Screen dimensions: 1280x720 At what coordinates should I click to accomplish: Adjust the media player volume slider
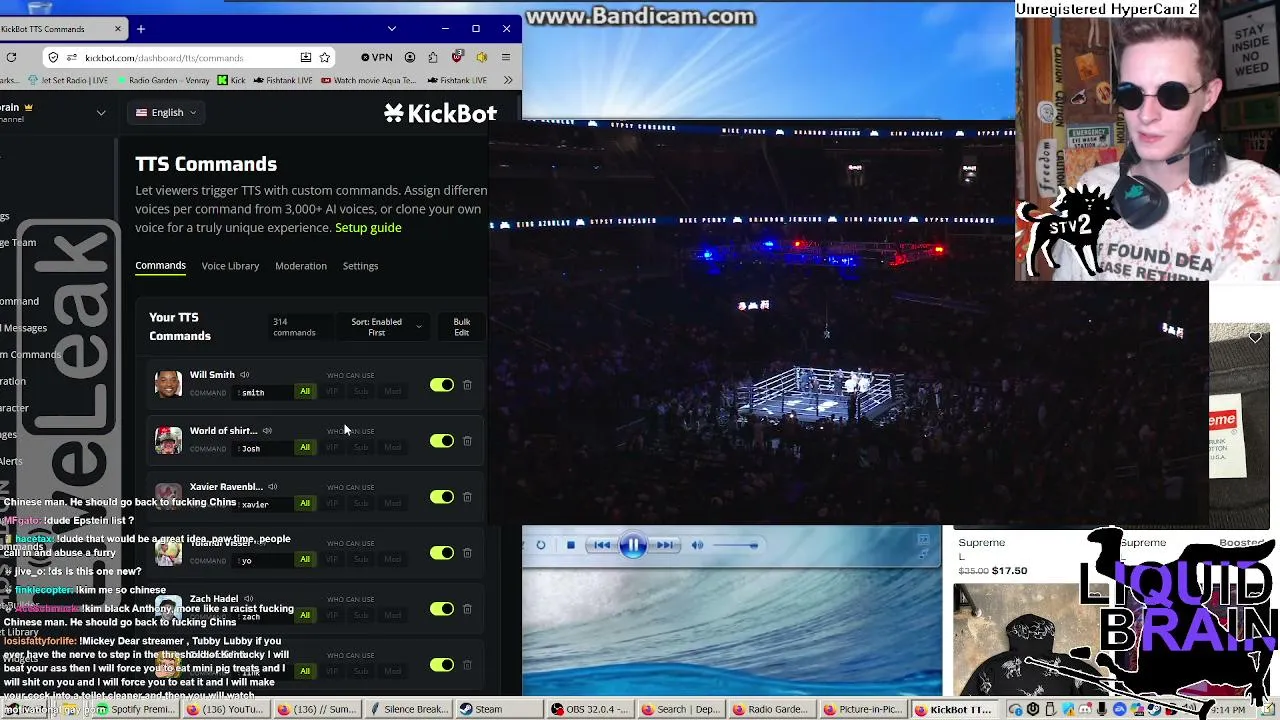click(x=736, y=545)
